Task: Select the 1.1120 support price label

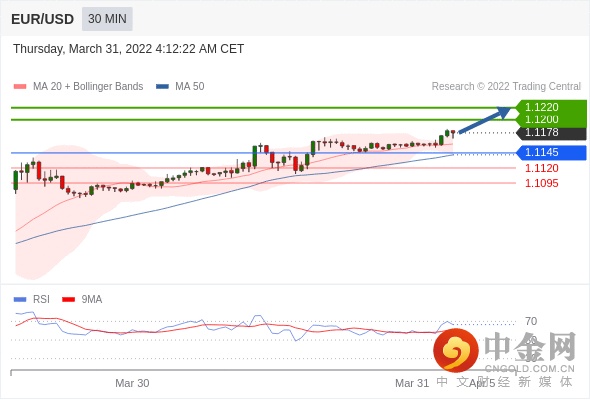Action: [x=542, y=168]
